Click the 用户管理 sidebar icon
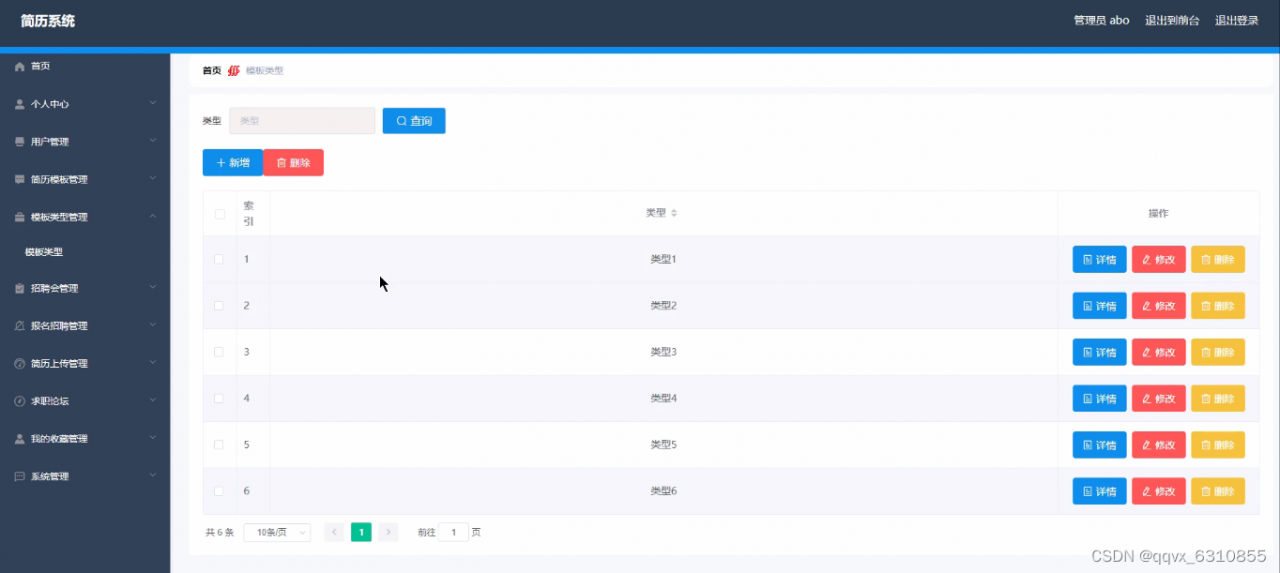This screenshot has width=1280, height=573. point(19,142)
